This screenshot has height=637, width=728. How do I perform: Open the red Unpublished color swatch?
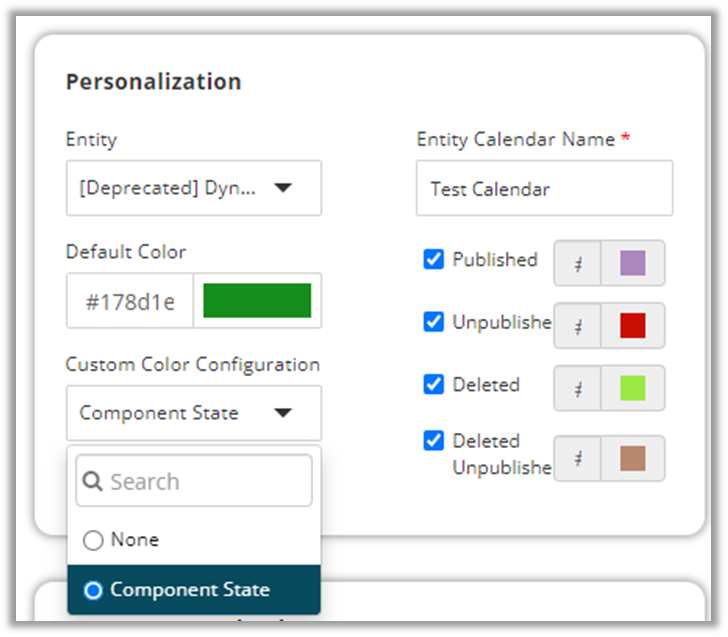pos(632,325)
